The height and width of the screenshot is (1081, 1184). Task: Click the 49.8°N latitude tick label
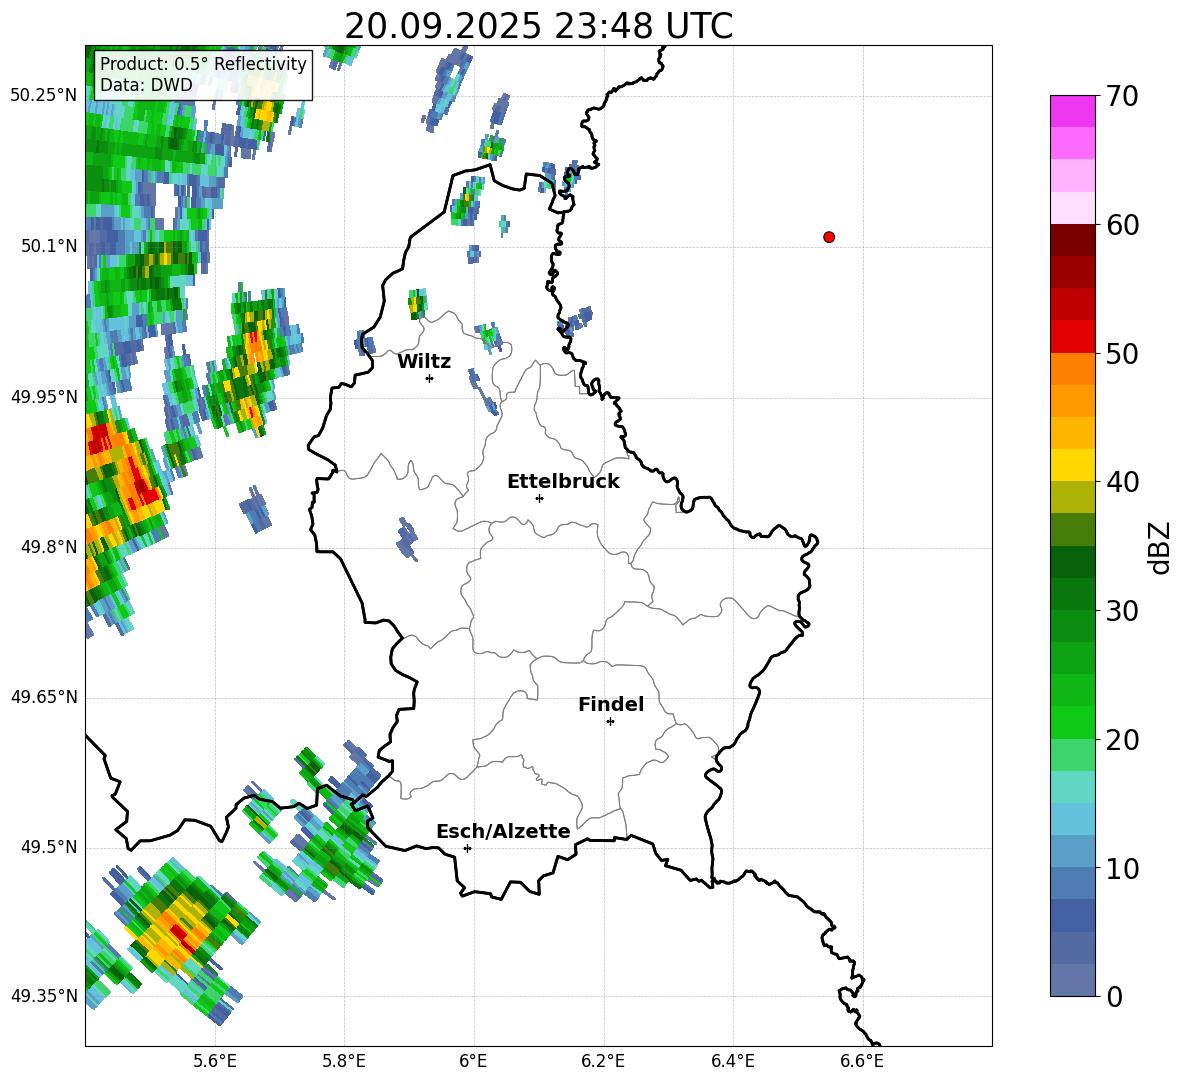point(49,547)
